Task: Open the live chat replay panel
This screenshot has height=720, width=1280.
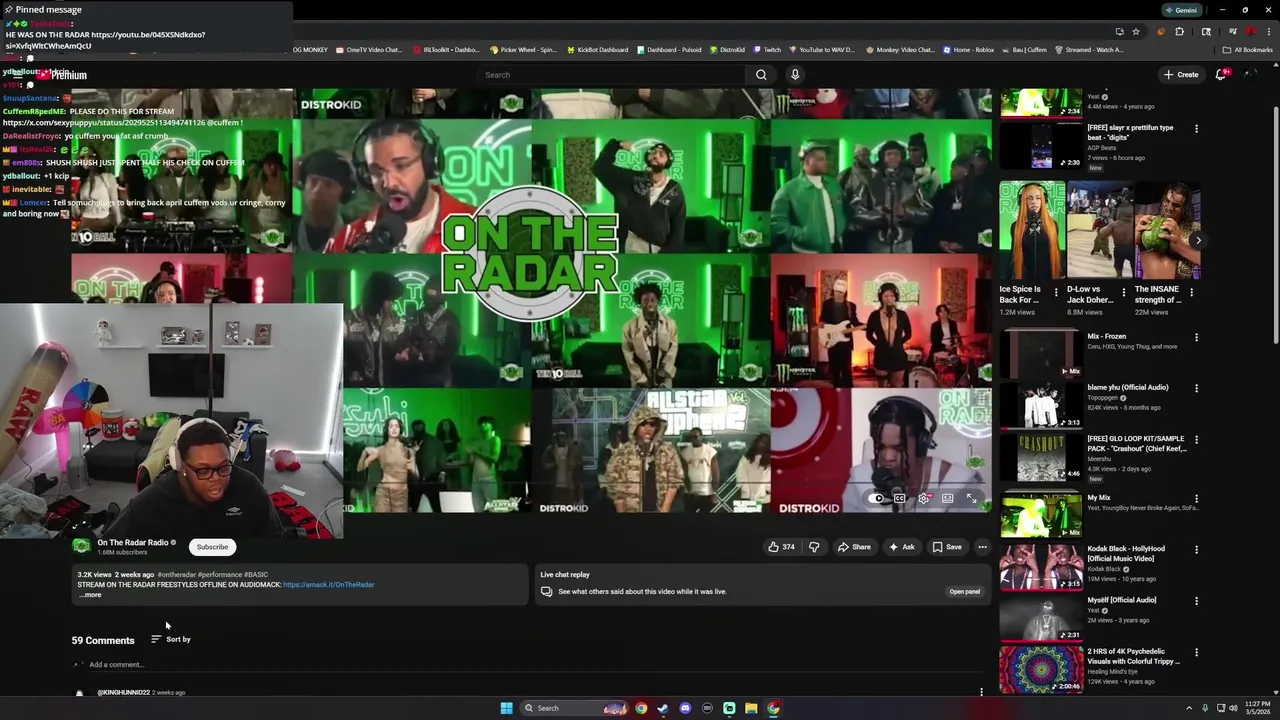Action: 964,591
